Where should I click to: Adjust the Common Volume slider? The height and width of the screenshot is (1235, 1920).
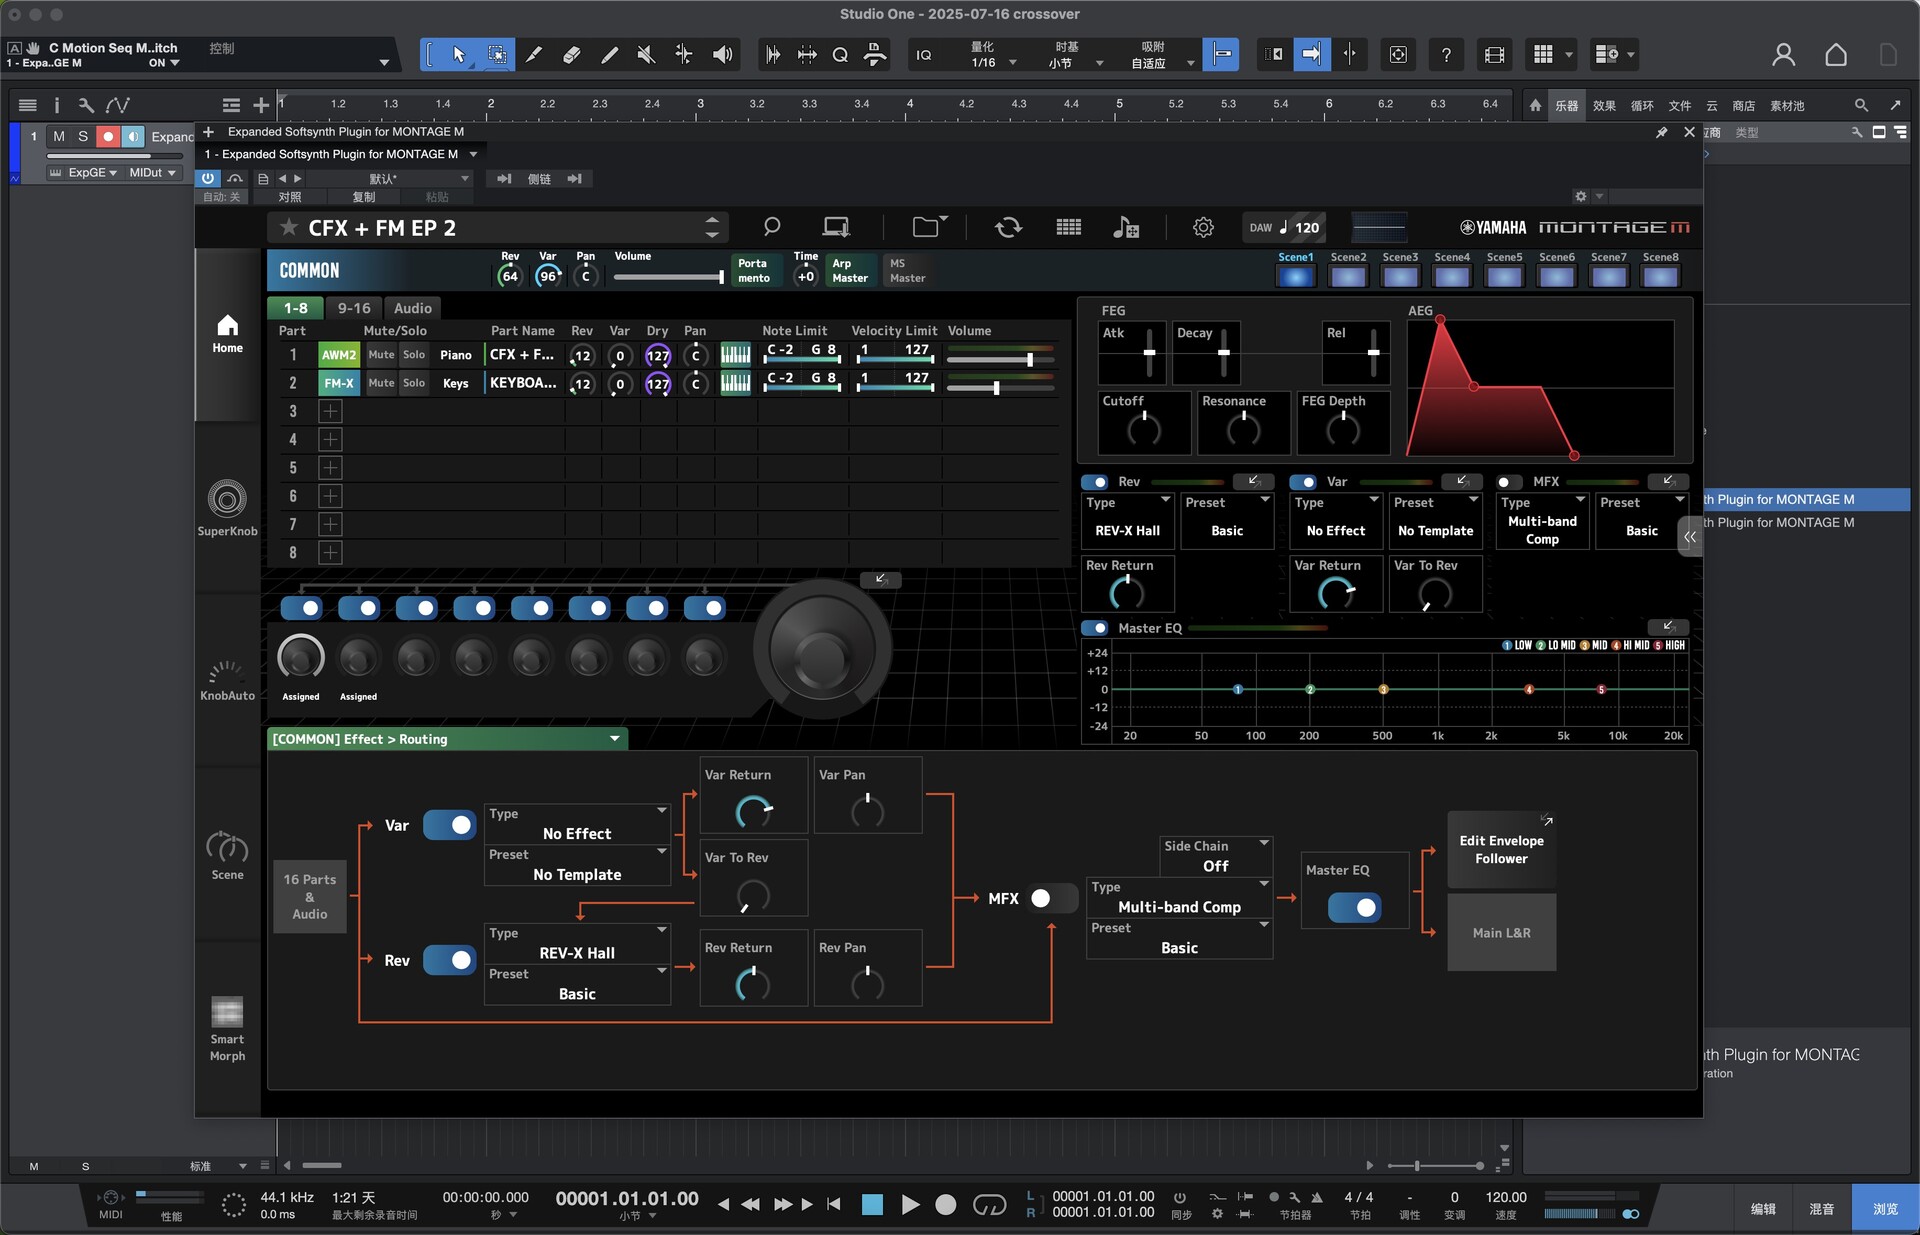tap(668, 277)
